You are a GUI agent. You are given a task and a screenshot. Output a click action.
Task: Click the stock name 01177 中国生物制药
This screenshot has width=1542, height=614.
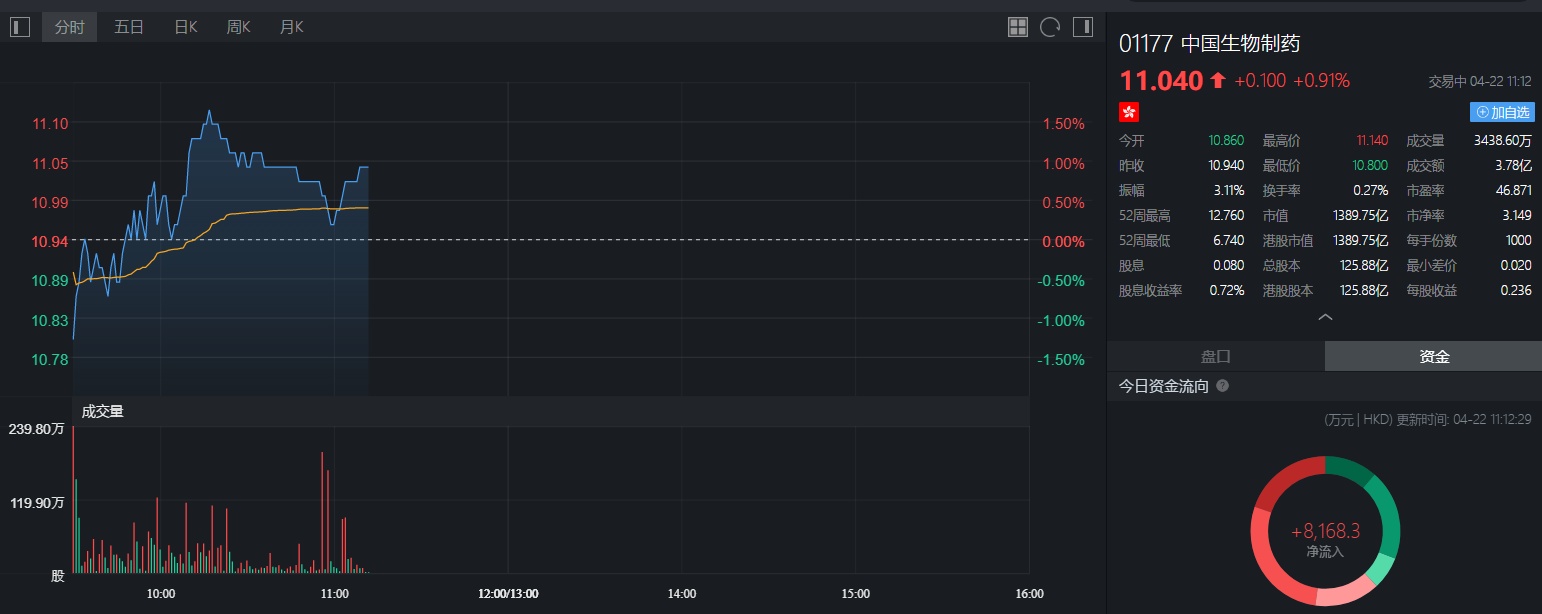[x=1210, y=44]
